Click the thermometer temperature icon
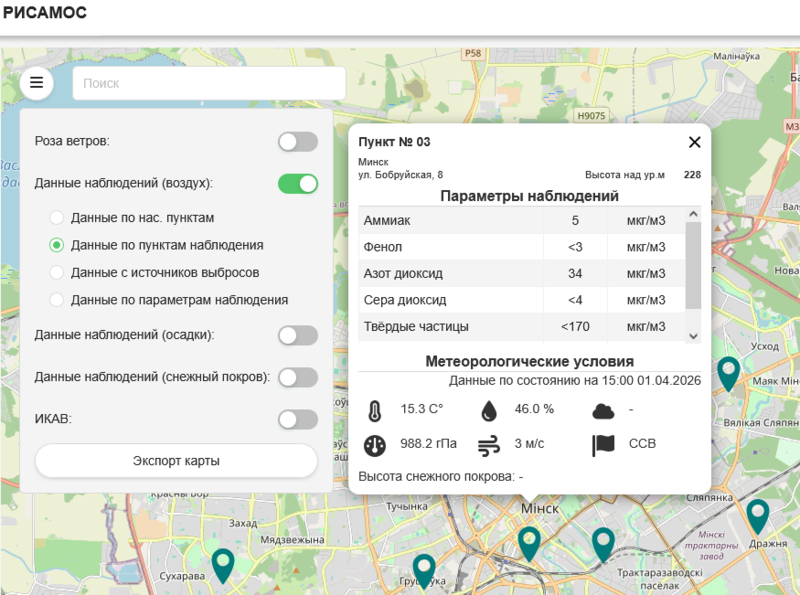 click(x=374, y=410)
